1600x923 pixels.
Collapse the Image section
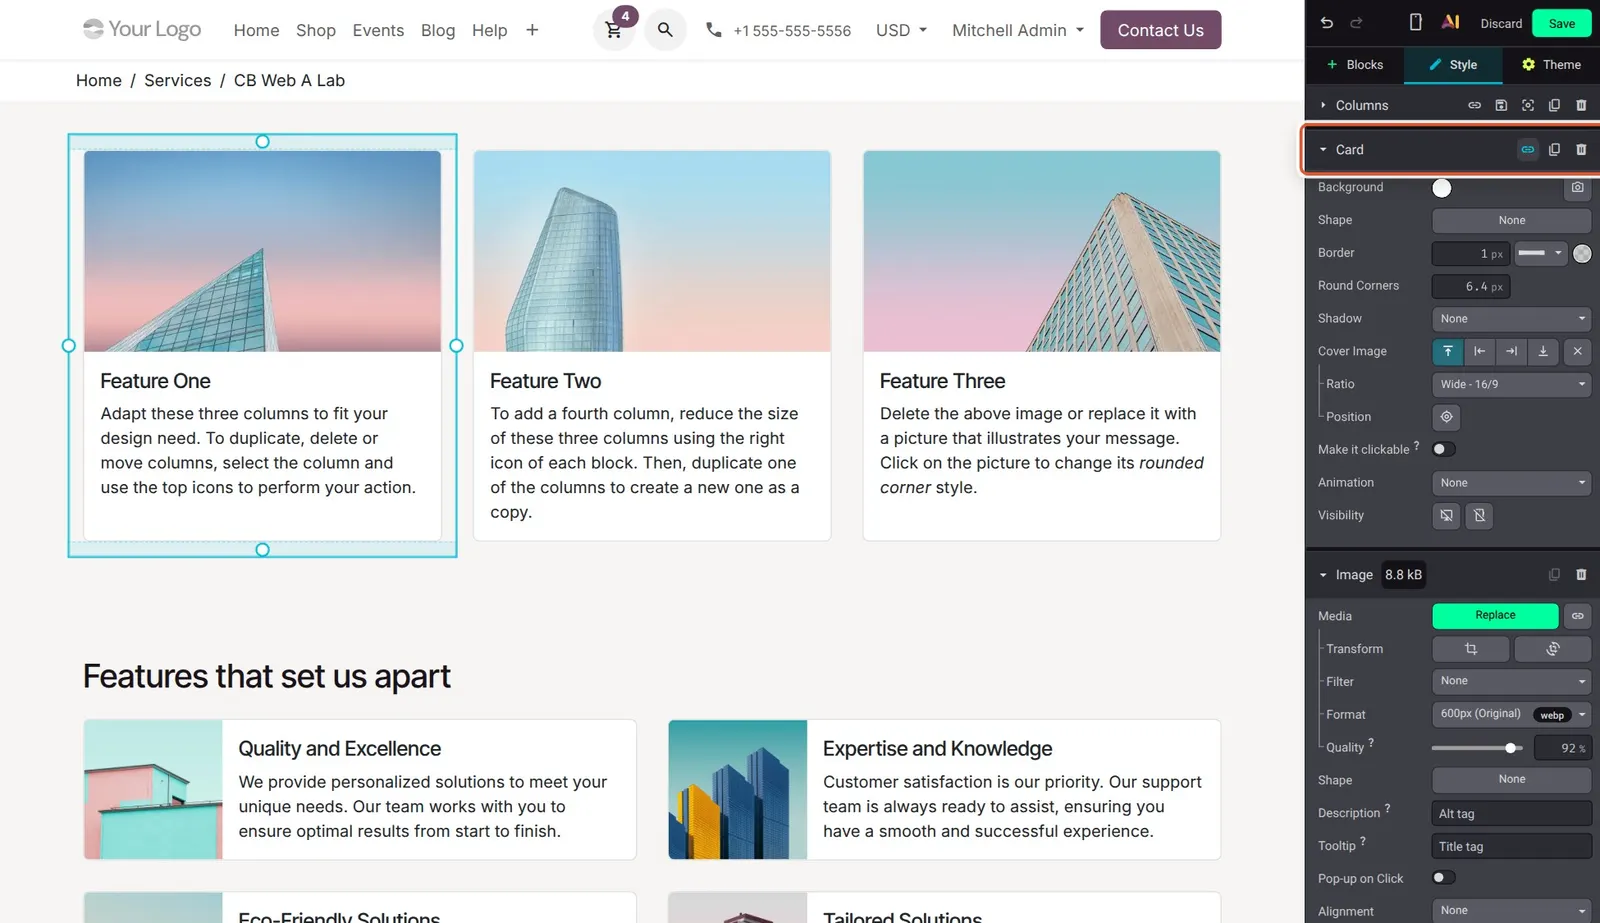click(1323, 575)
